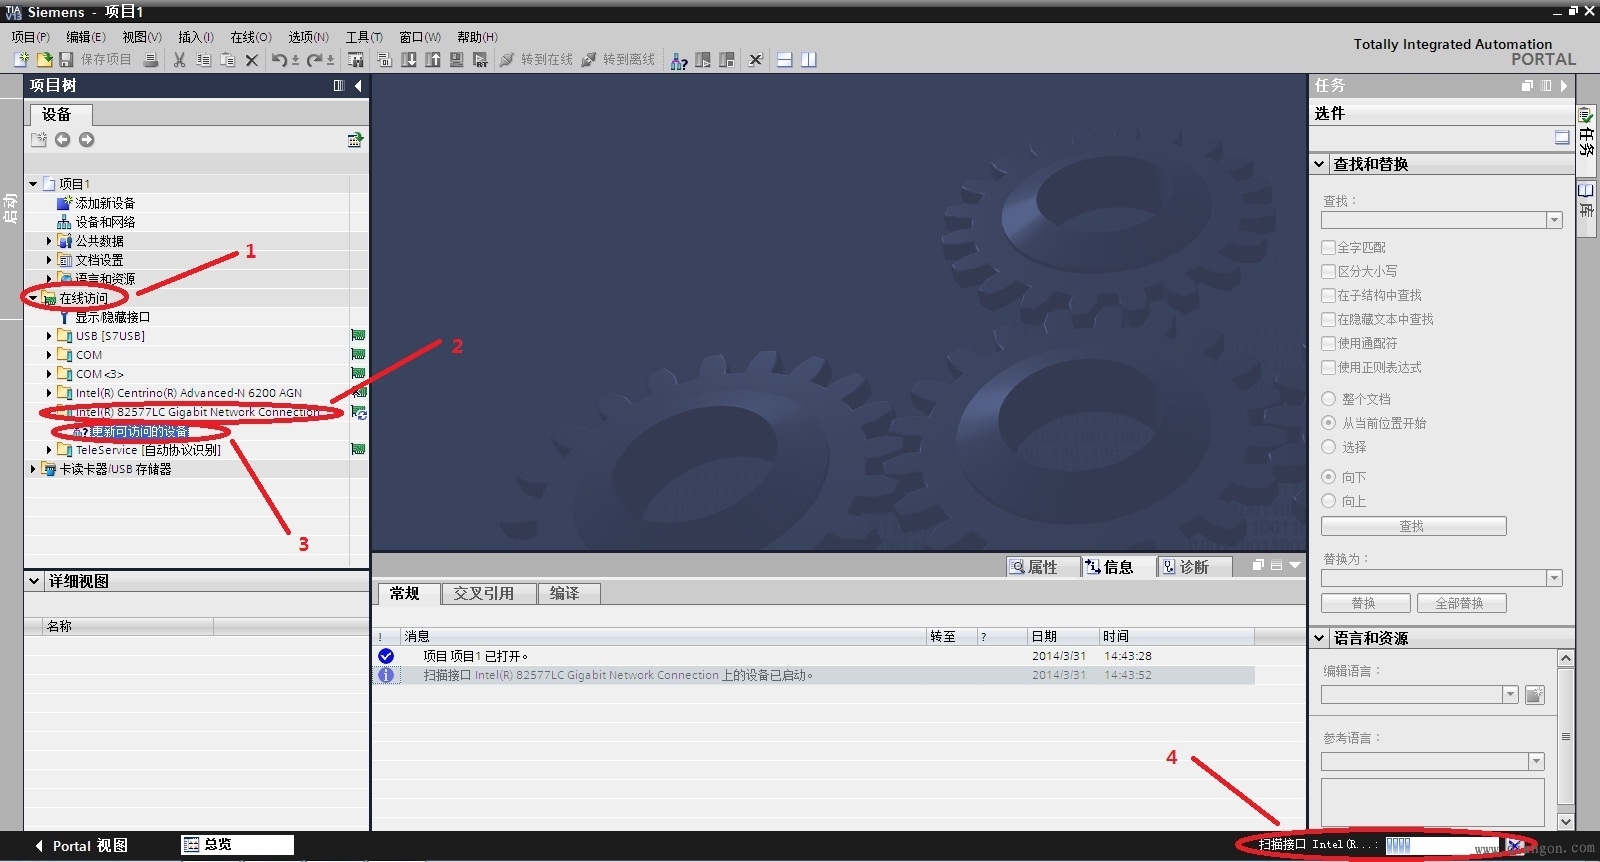Open the 替换为 combo box dropdown

[1554, 578]
